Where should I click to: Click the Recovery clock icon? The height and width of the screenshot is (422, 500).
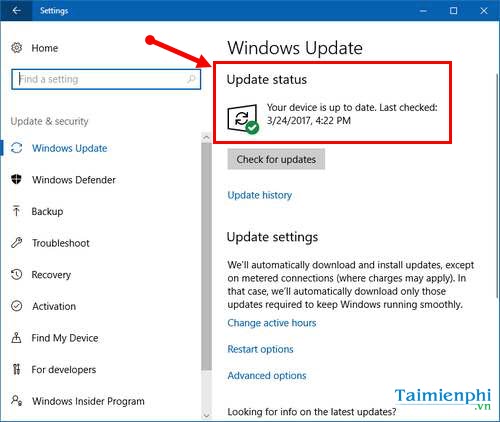[x=17, y=274]
